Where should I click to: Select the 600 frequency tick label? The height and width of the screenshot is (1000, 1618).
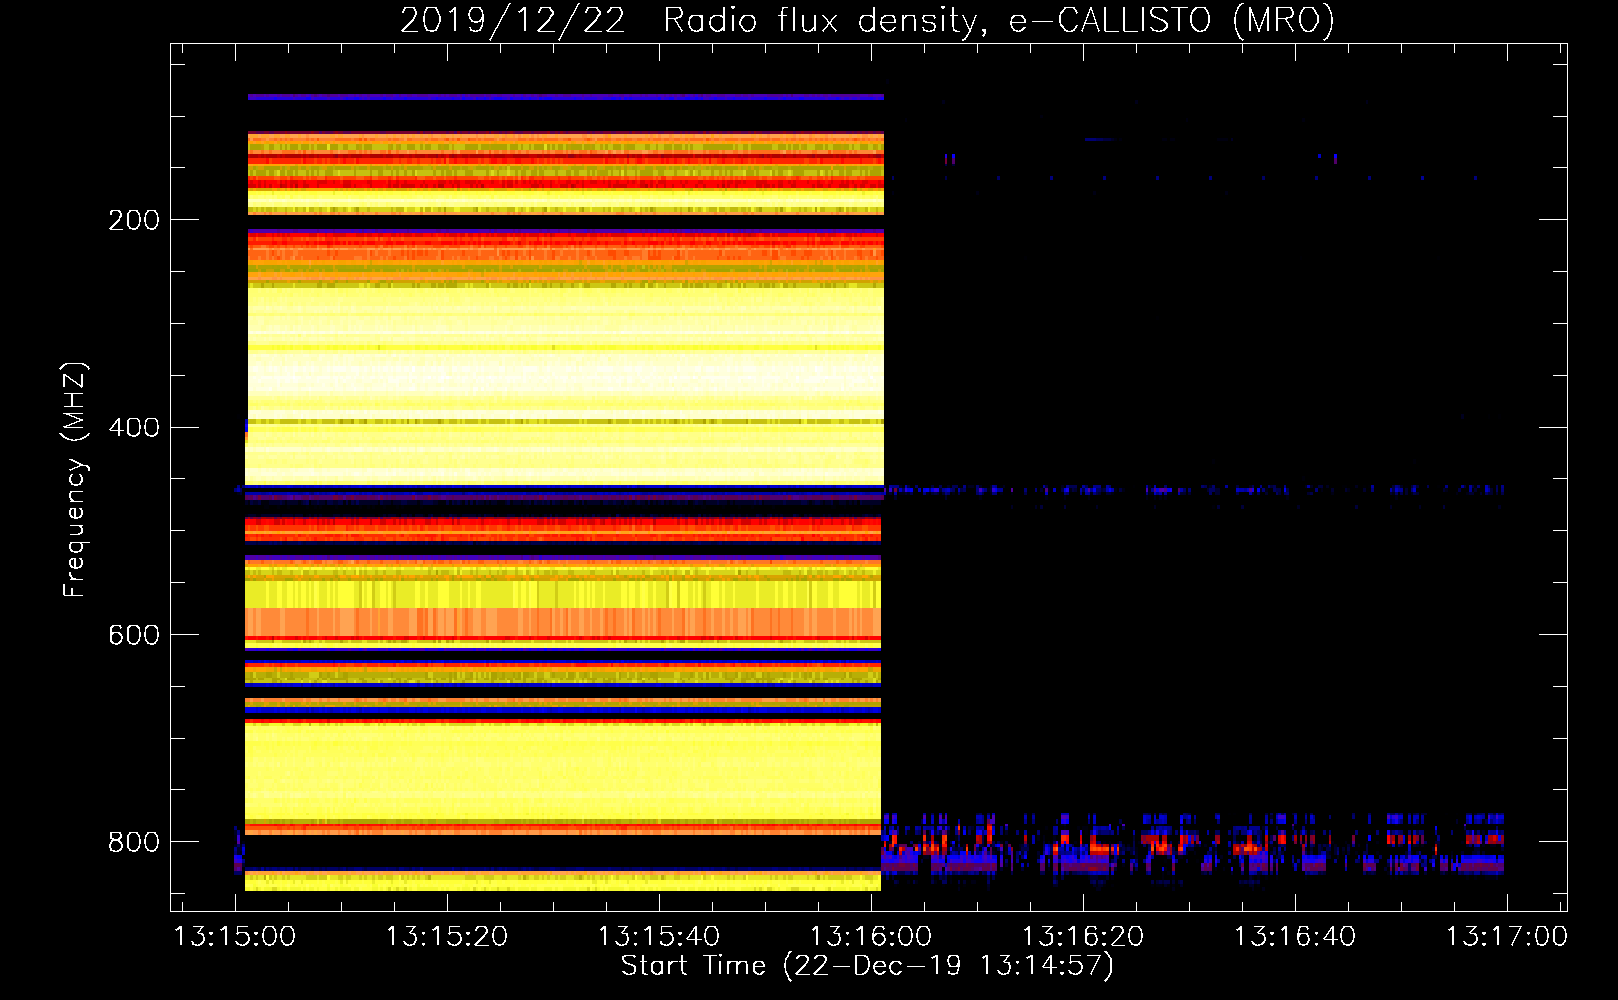[134, 636]
